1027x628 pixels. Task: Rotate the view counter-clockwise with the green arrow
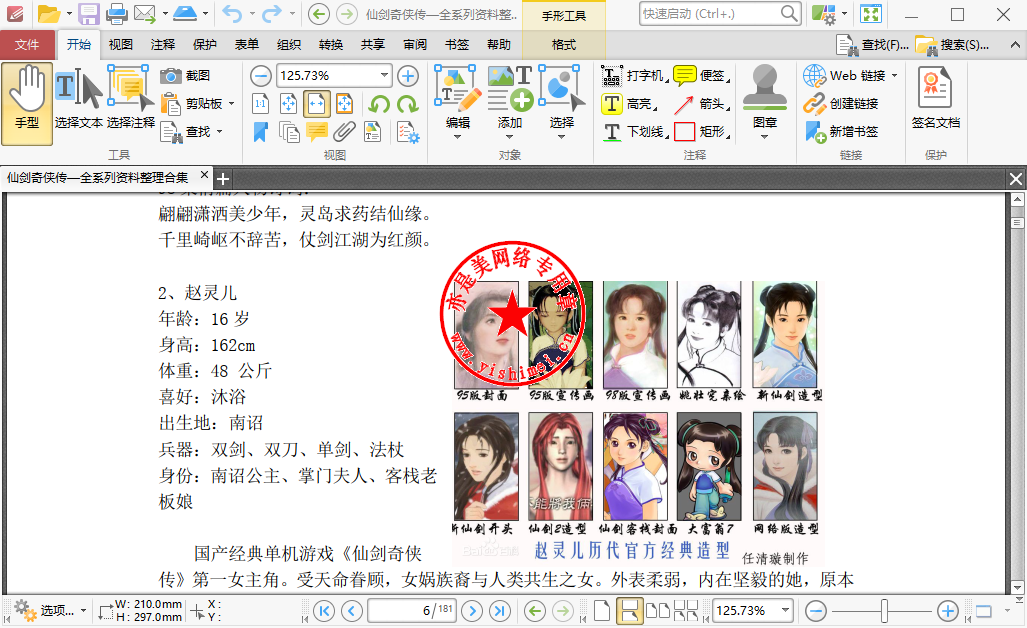379,104
